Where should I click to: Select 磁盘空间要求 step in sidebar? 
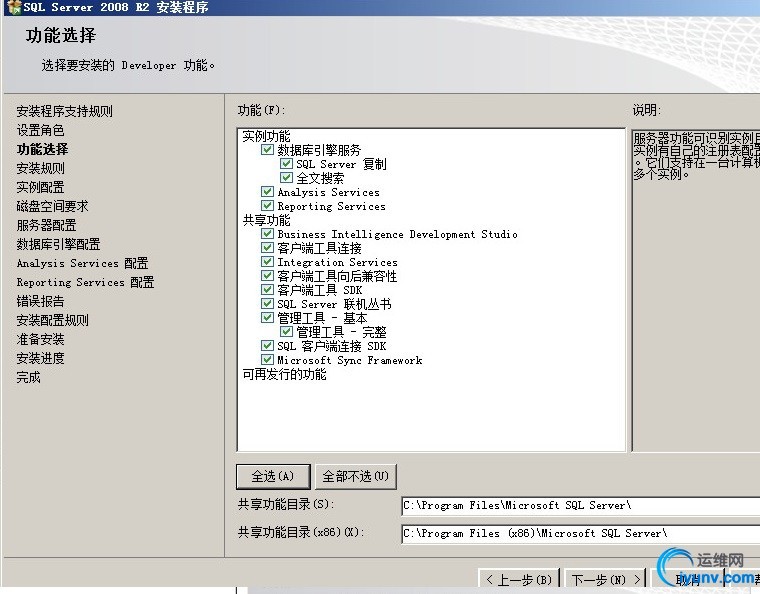(x=52, y=206)
